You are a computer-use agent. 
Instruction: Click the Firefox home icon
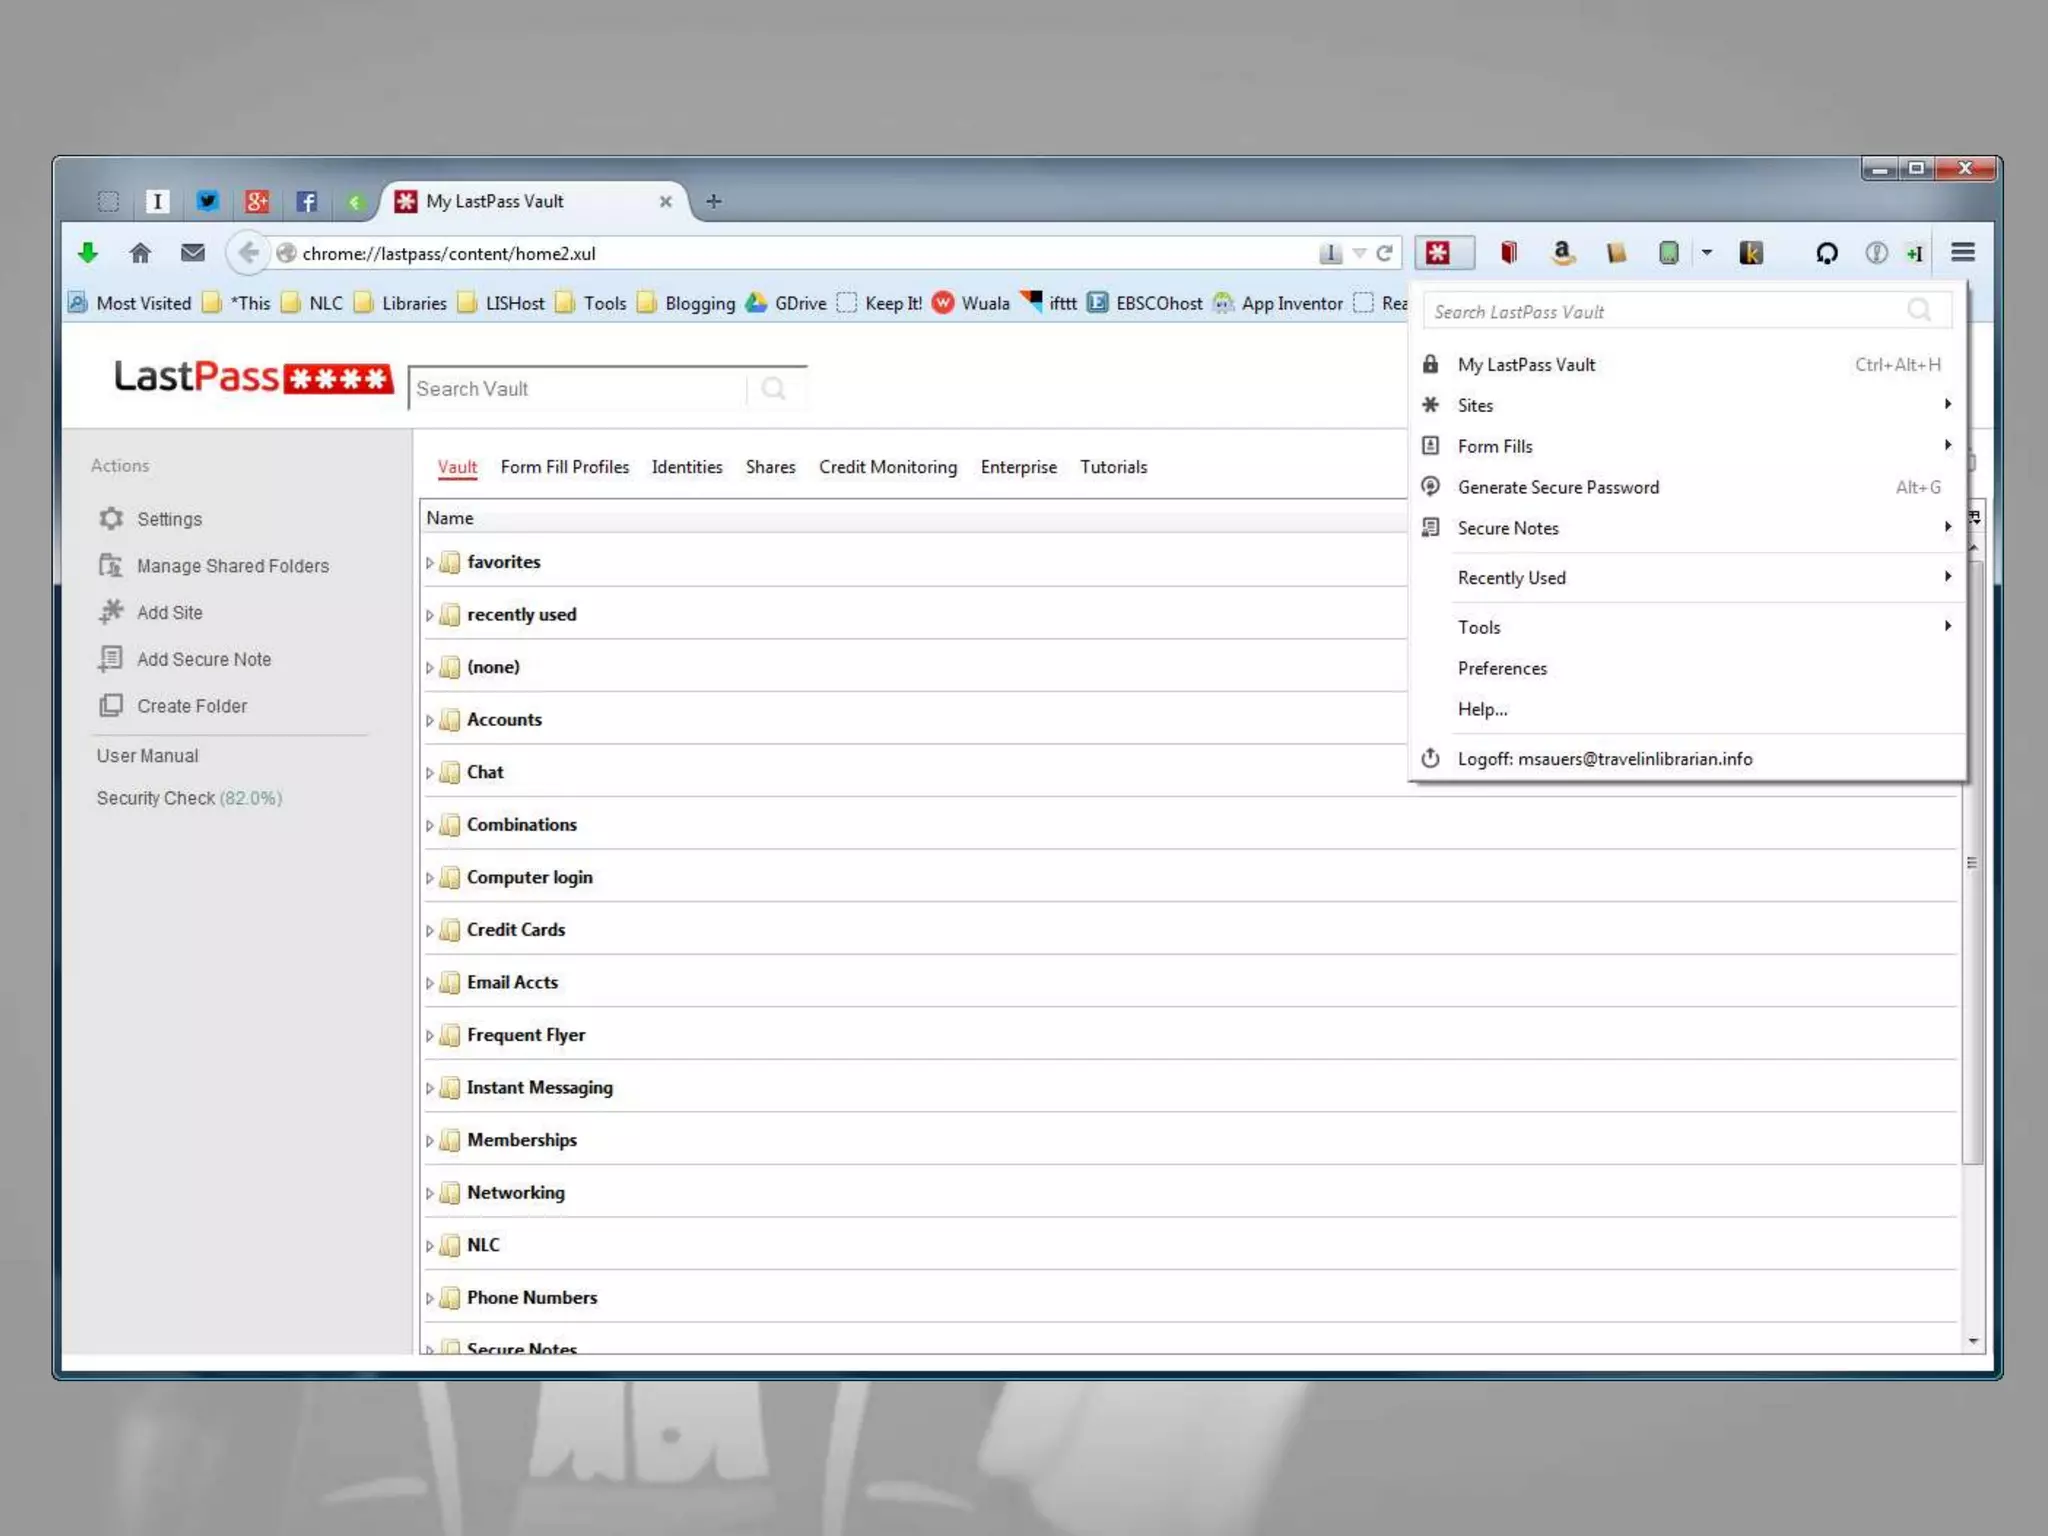tap(140, 253)
